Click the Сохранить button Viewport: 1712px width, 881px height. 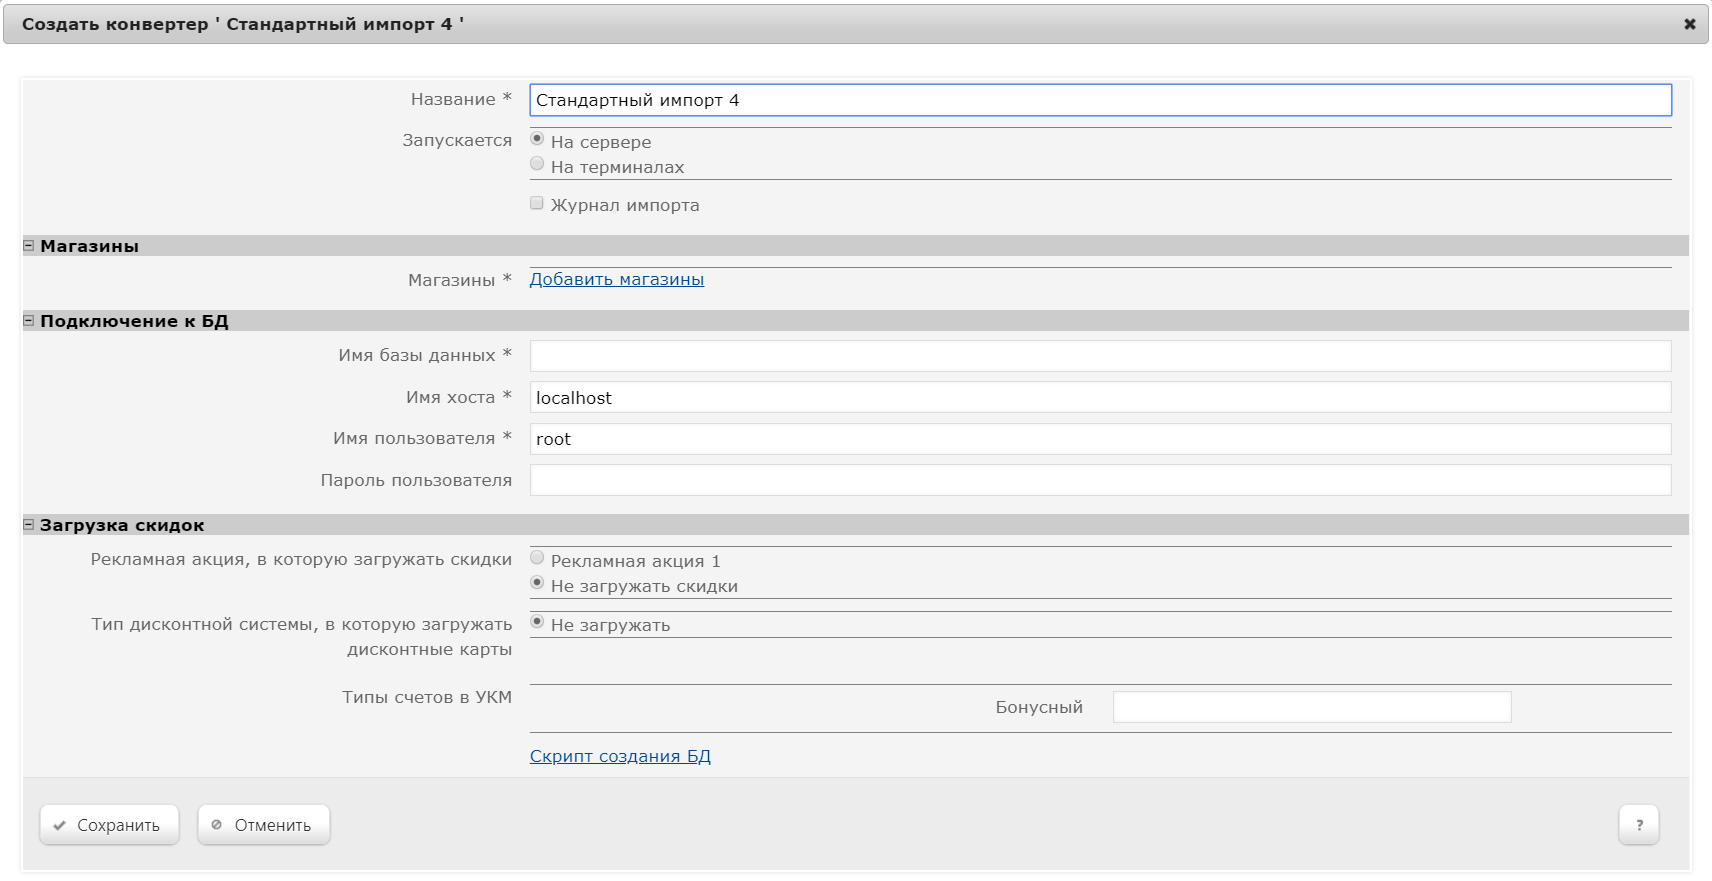coord(109,825)
